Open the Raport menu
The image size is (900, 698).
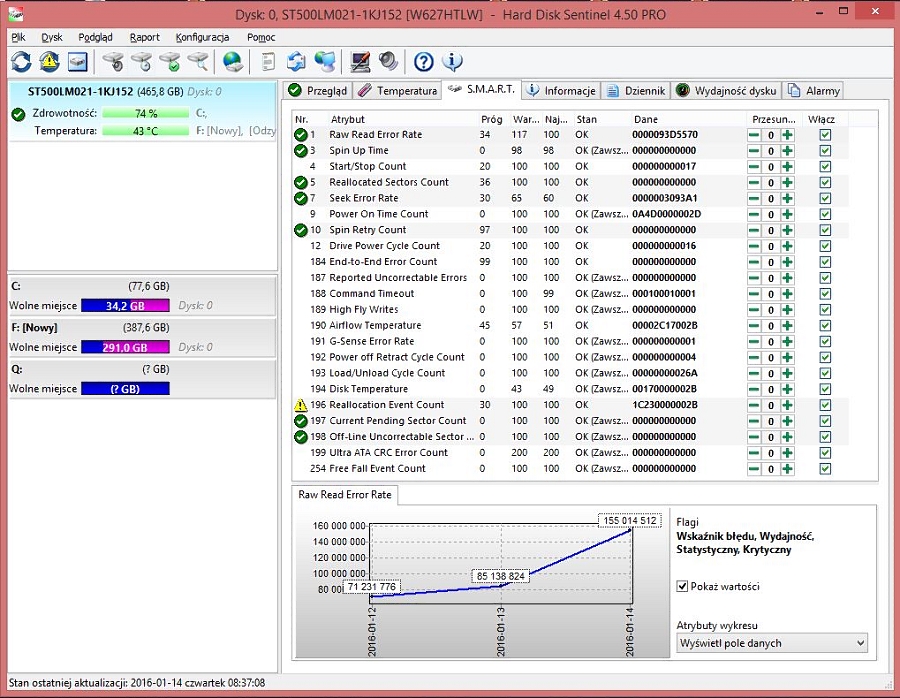[145, 37]
